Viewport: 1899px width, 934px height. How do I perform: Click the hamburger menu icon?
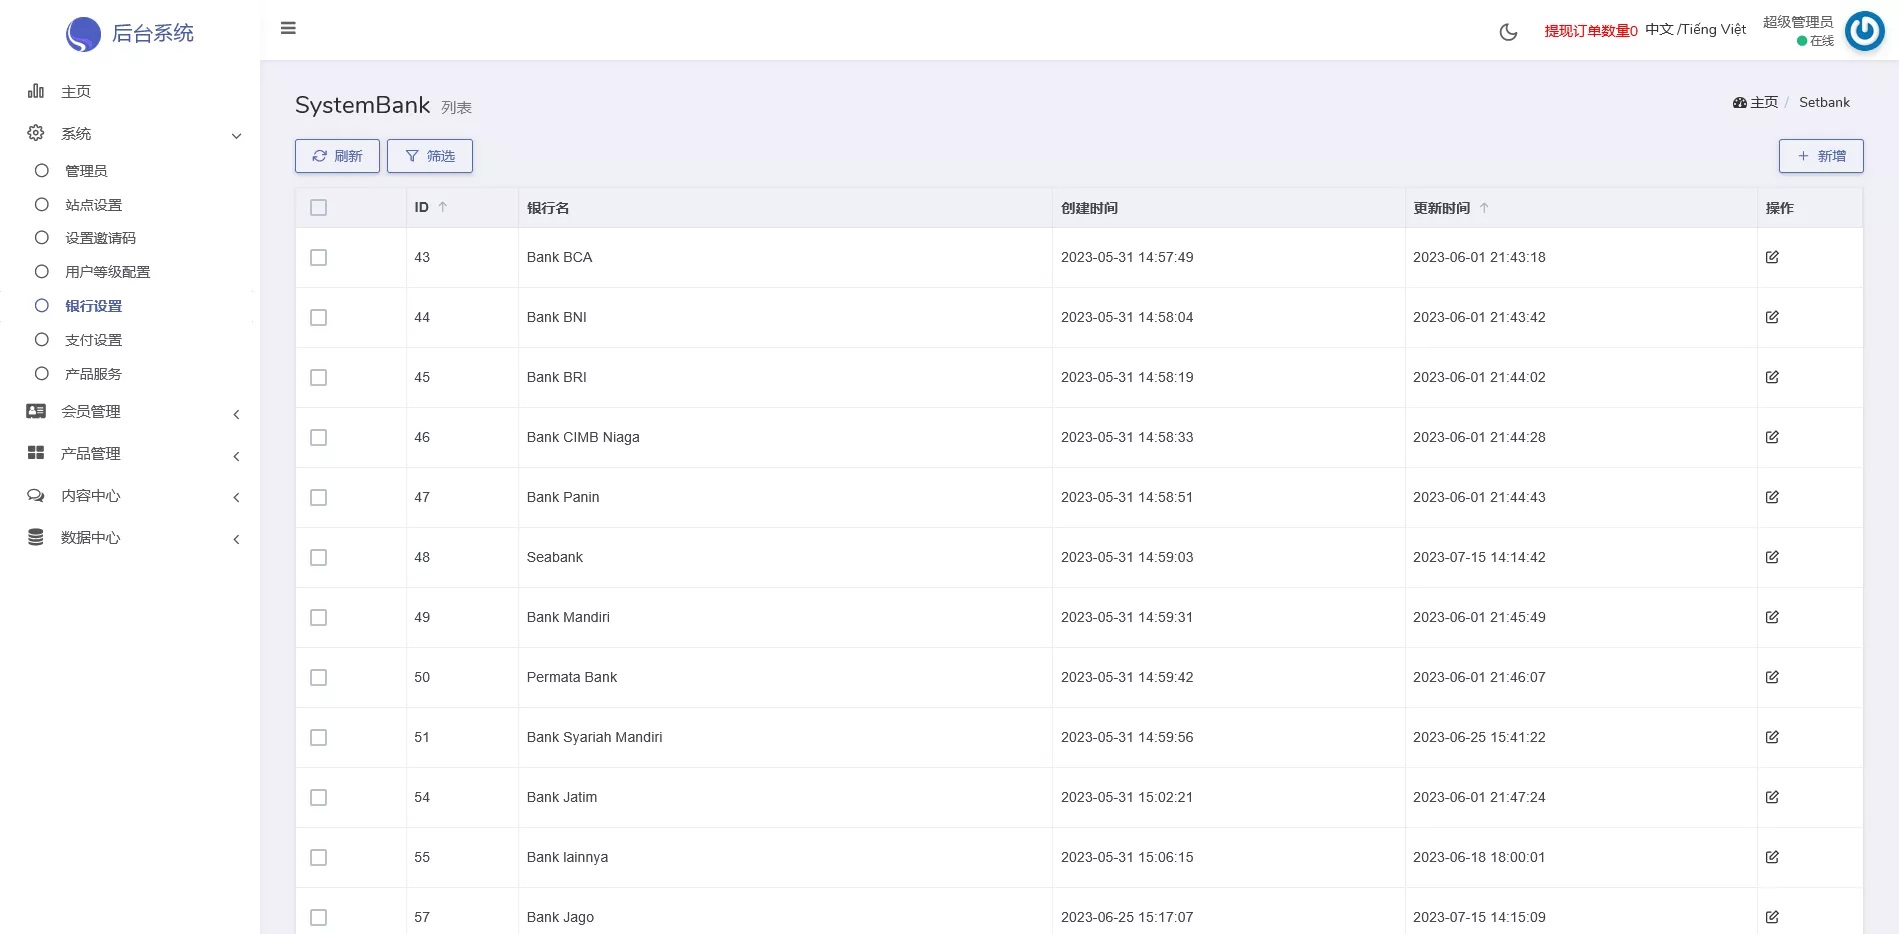(x=288, y=28)
